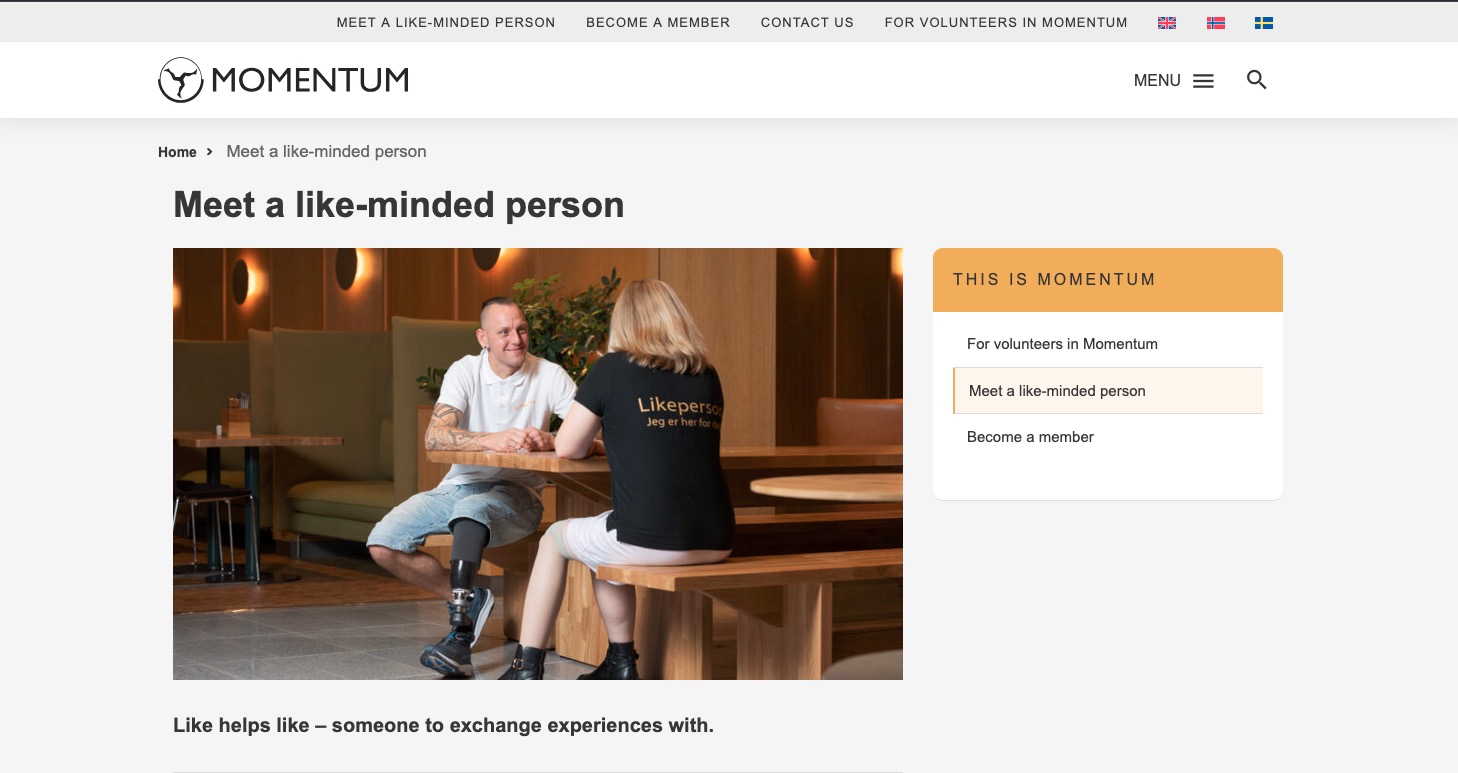The width and height of the screenshot is (1458, 773).
Task: Open the café photo of two people
Action: click(x=538, y=464)
